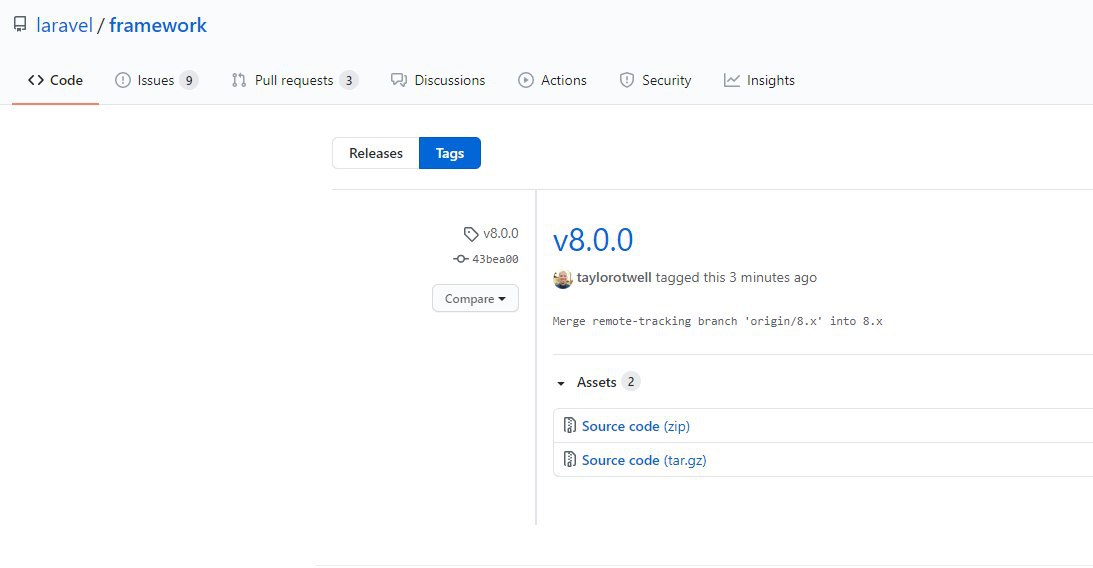Click the Assets count badge 2
This screenshot has height=568, width=1093.
[631, 381]
